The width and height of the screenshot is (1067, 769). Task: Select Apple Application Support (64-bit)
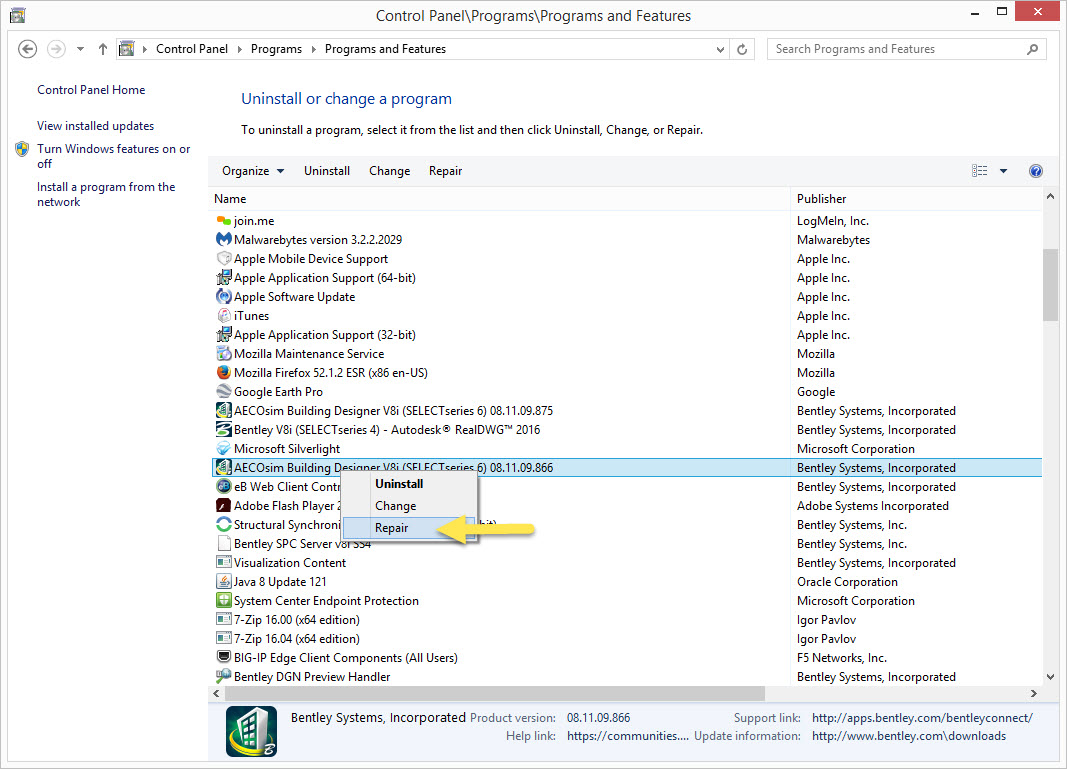tap(627, 278)
